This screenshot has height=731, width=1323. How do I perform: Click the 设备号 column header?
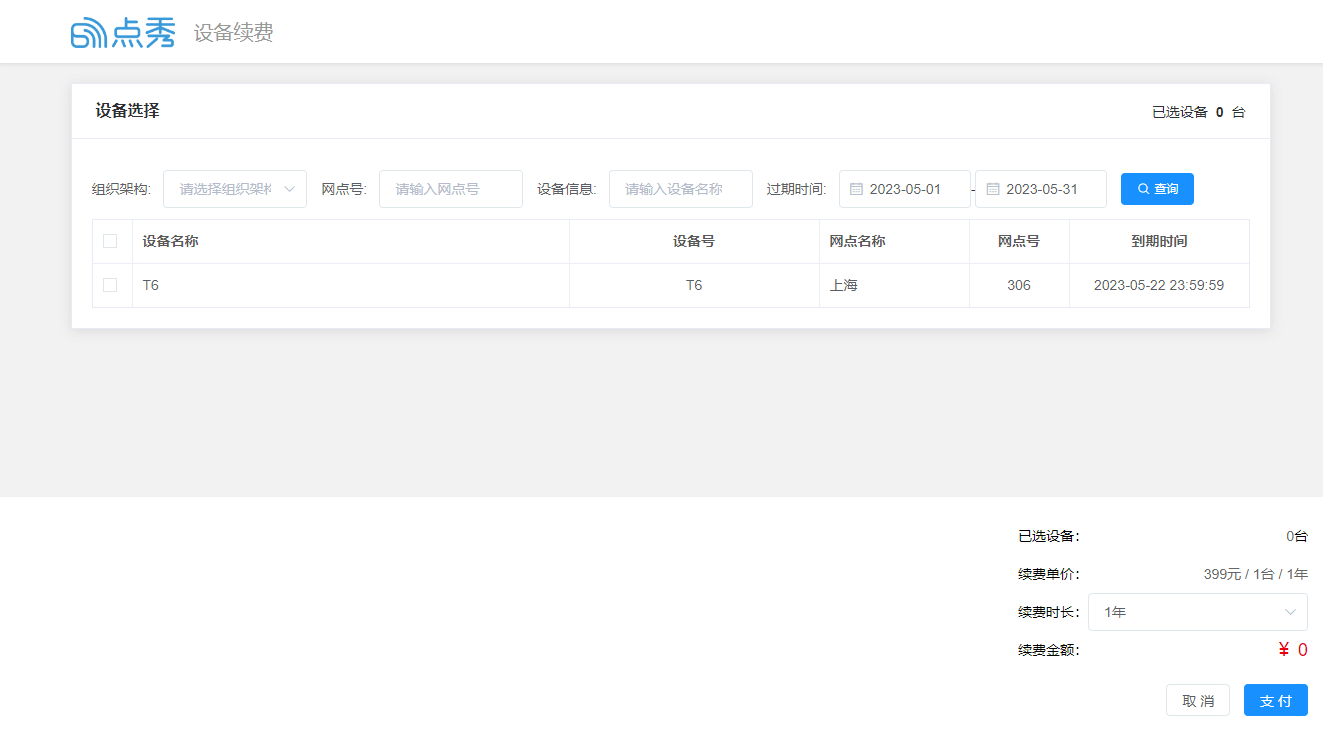pyautogui.click(x=694, y=241)
